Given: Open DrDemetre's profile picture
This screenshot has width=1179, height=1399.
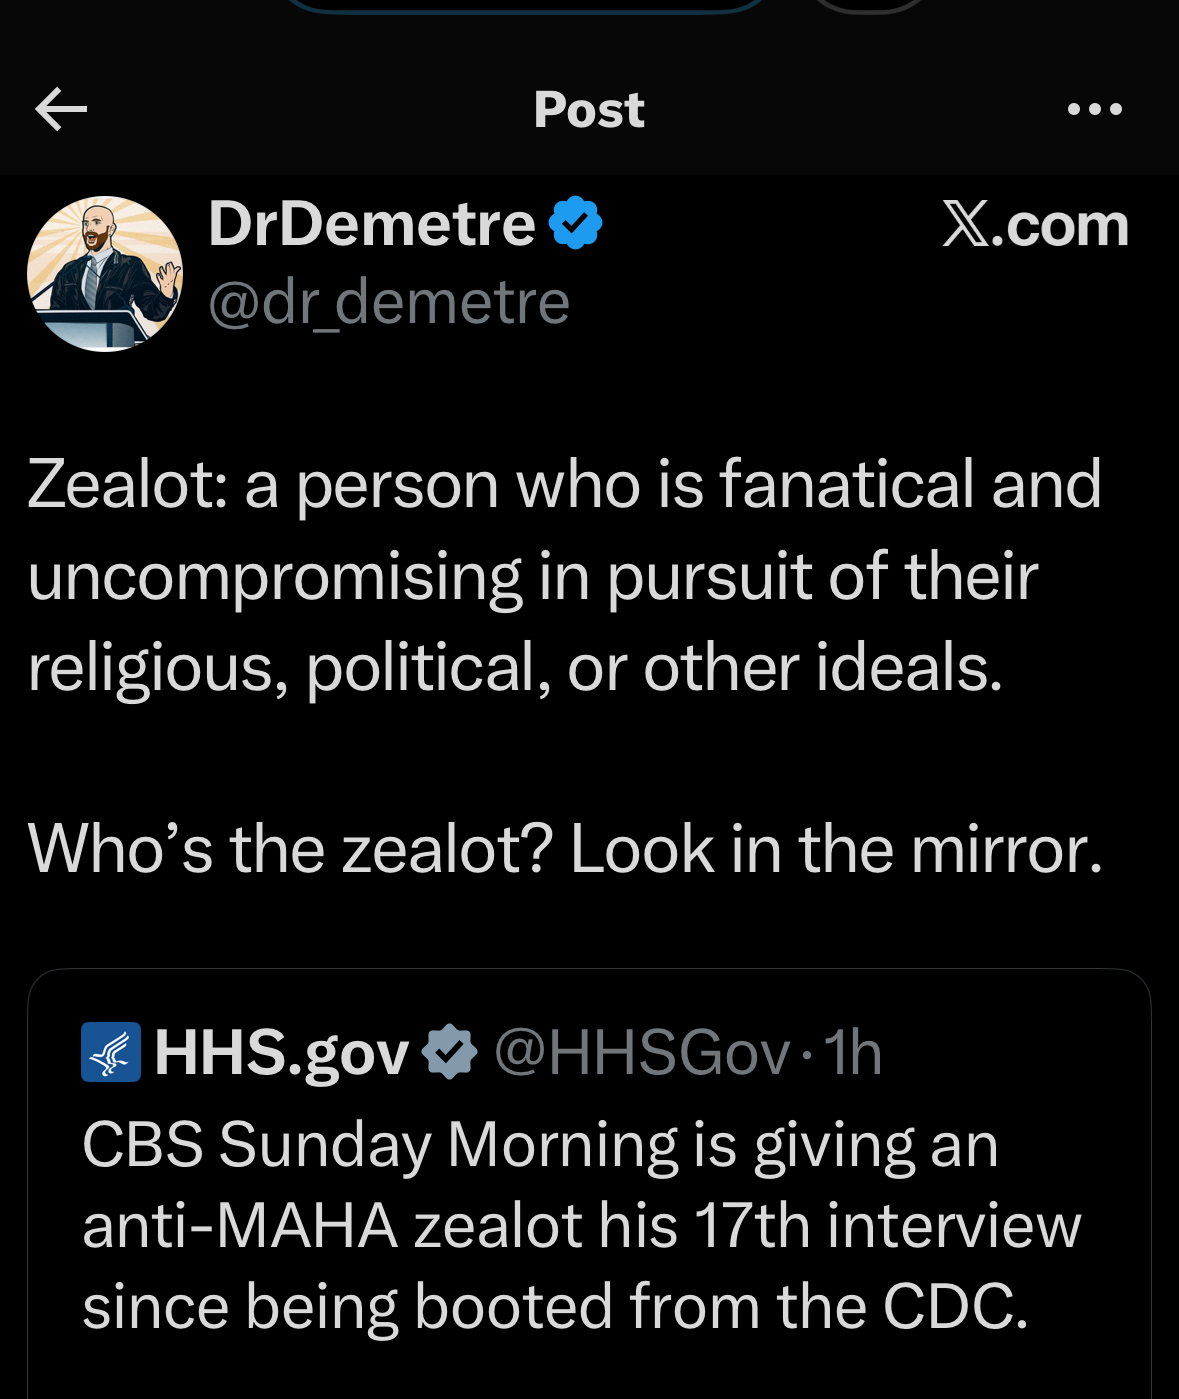Looking at the screenshot, I should click(105, 274).
